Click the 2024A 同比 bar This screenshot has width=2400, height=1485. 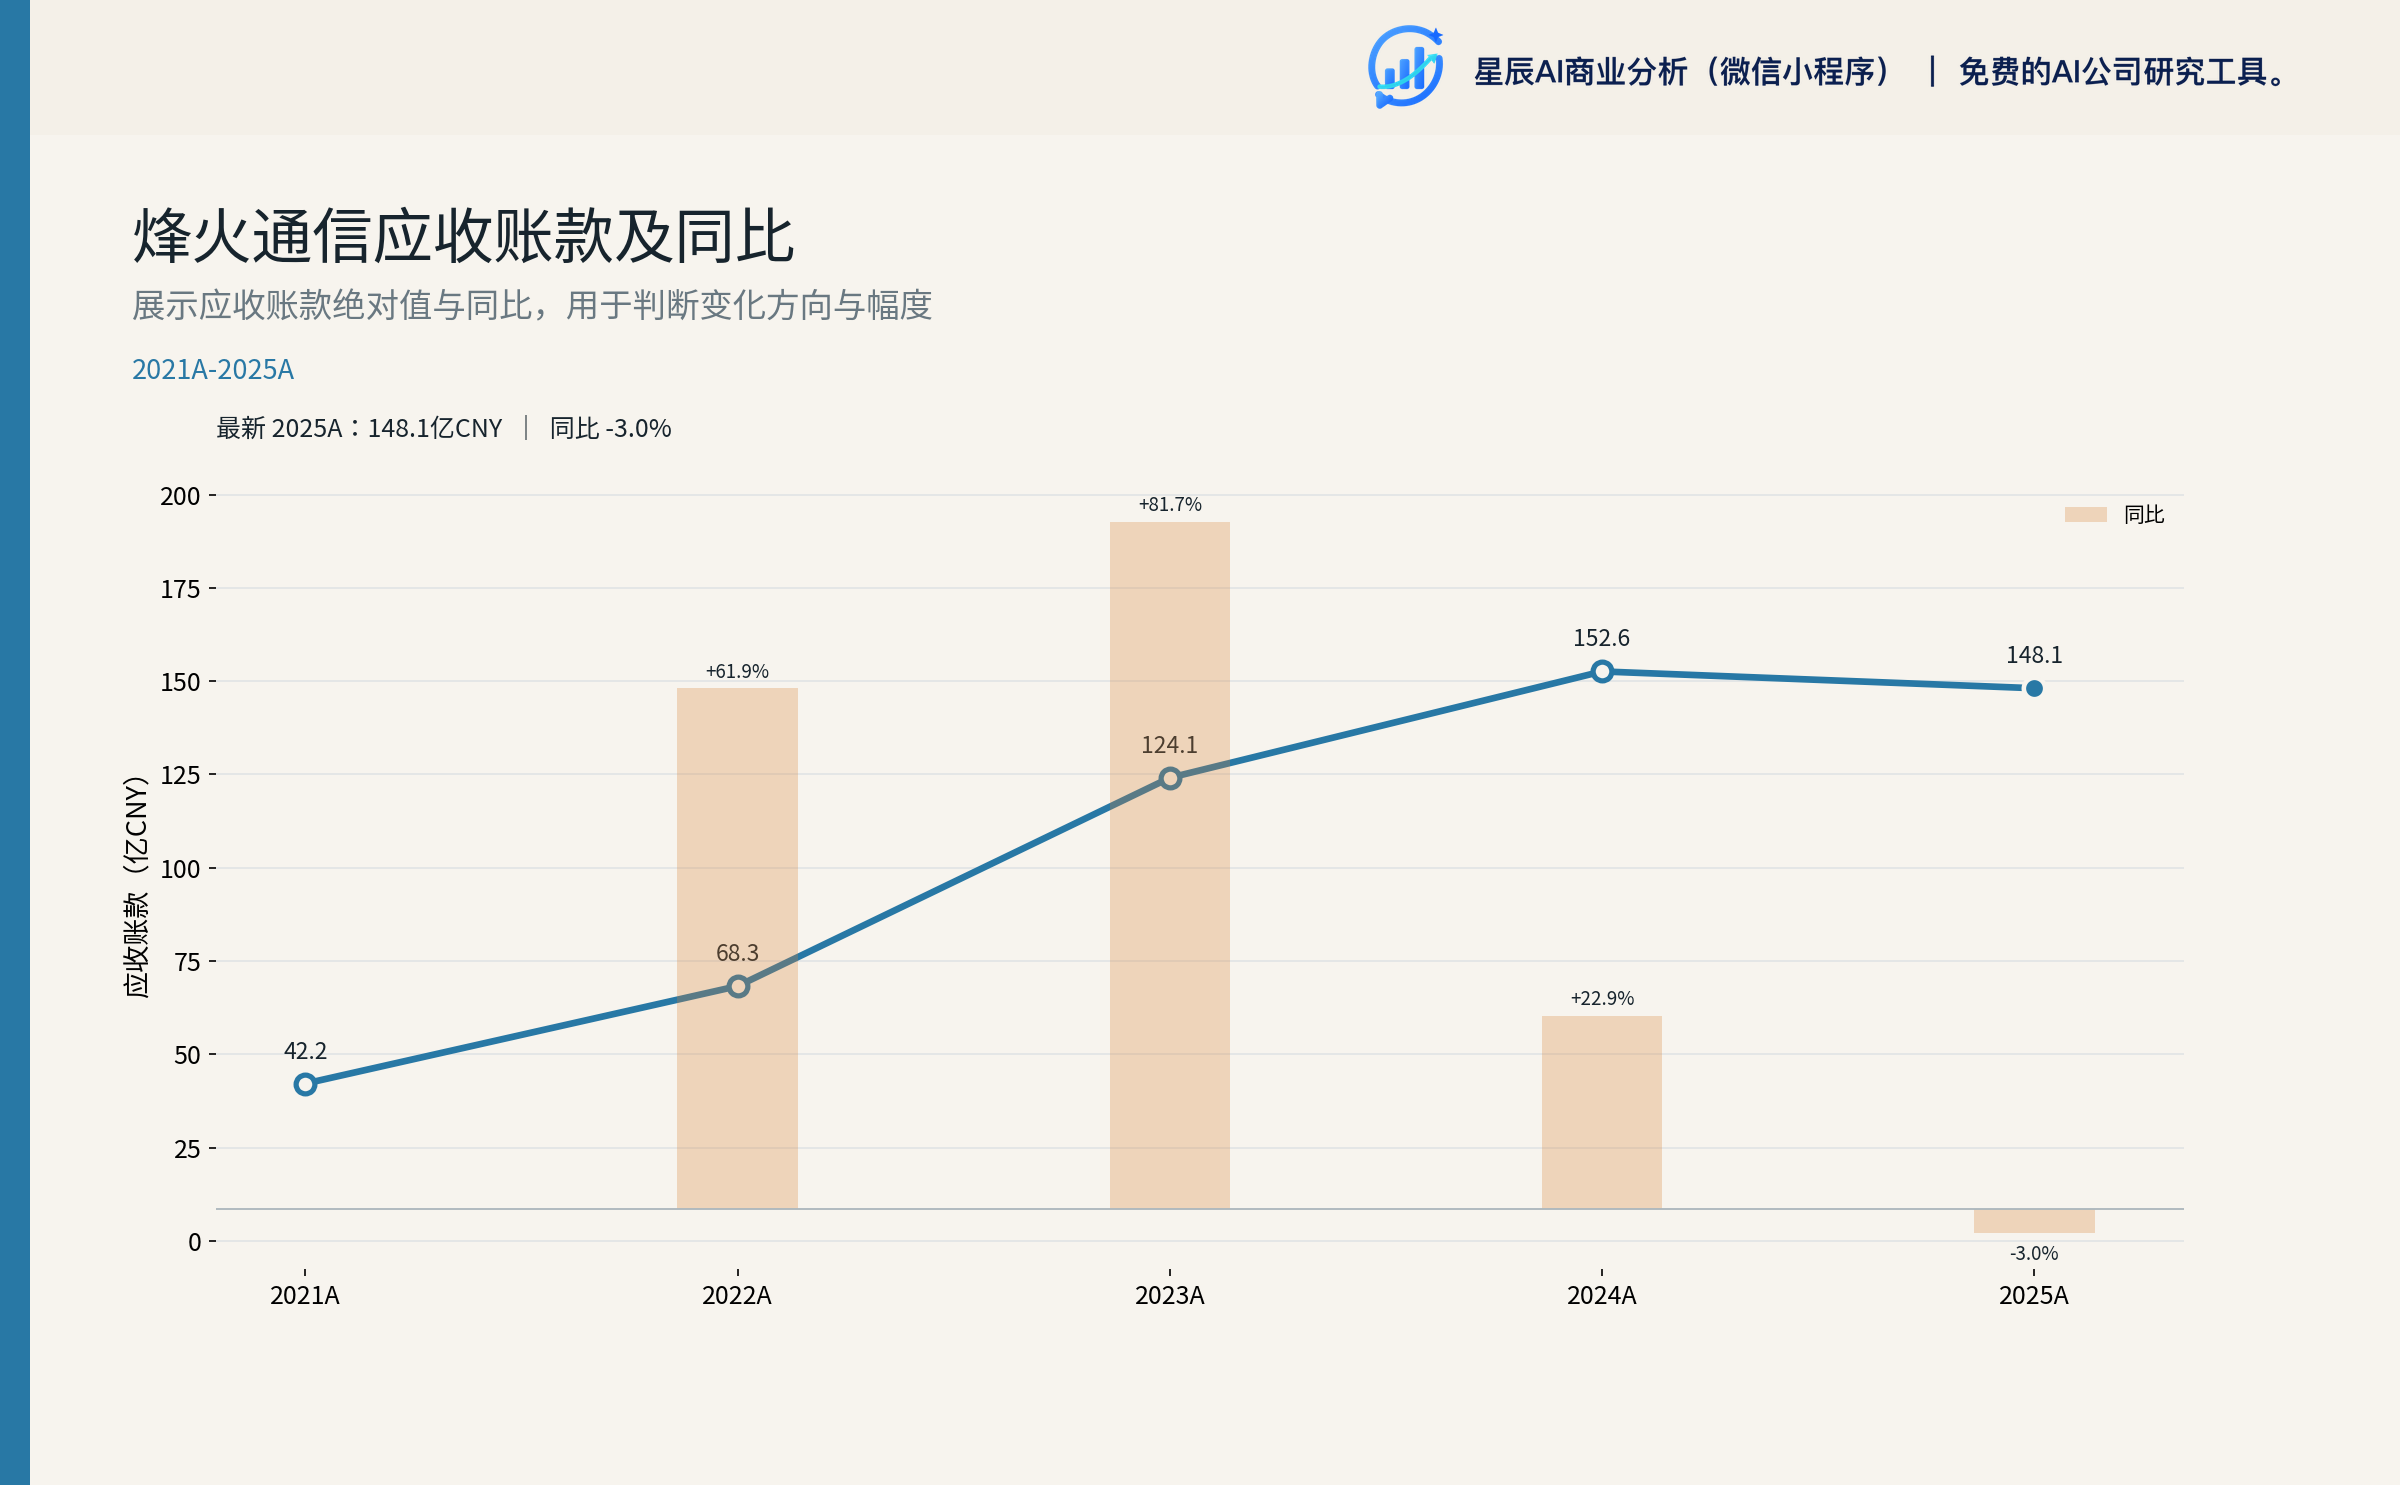[1602, 1112]
